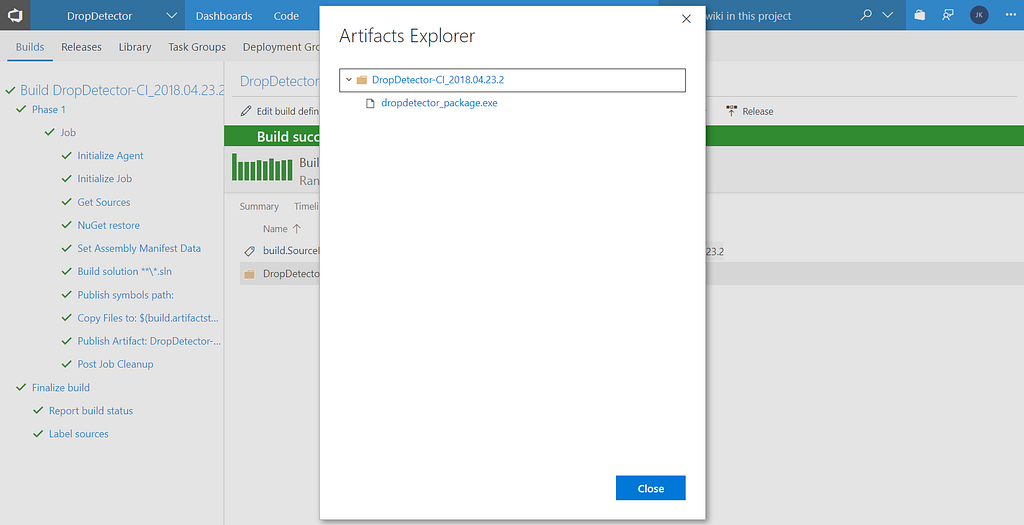This screenshot has height=525, width=1024.
Task: Open the Label sources step
Action: (x=78, y=434)
